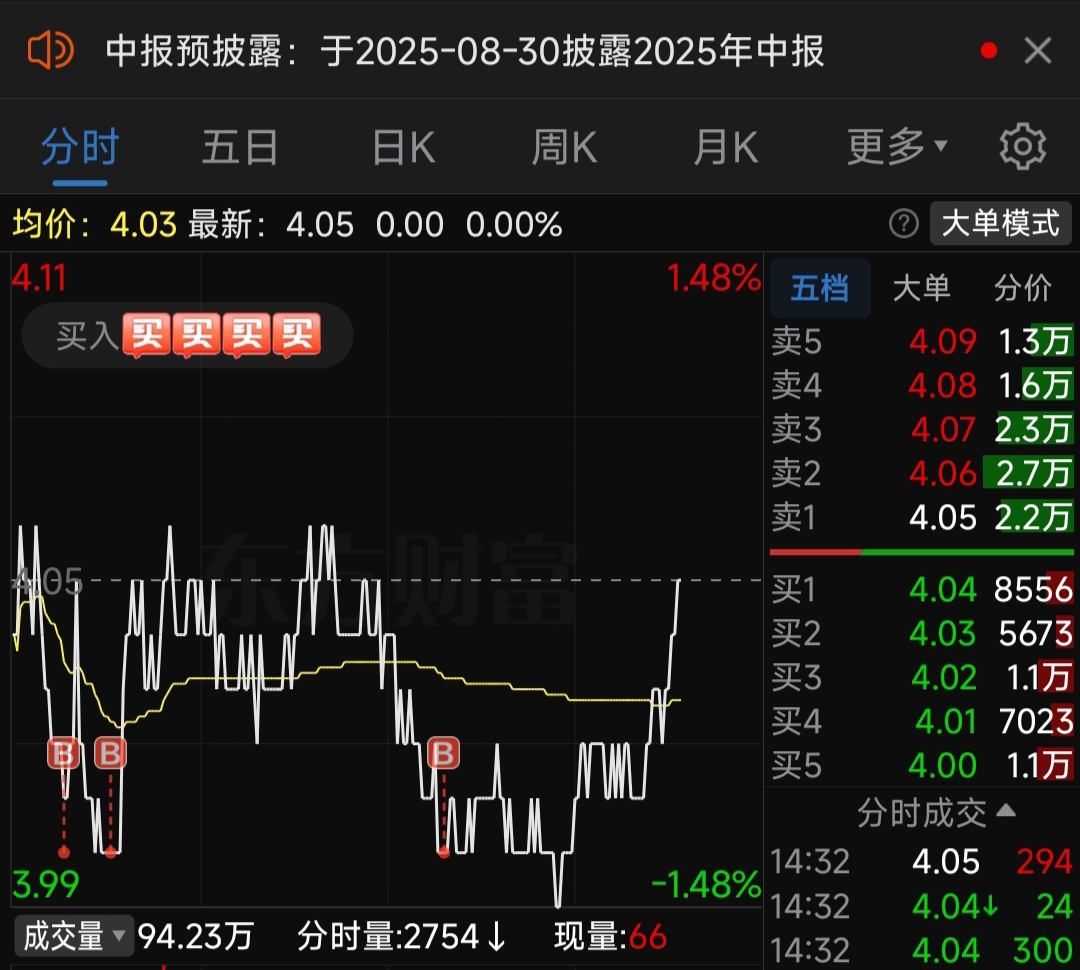The width and height of the screenshot is (1080, 970).
Task: Select 卖2 row at price 4.06
Action: [x=922, y=473]
